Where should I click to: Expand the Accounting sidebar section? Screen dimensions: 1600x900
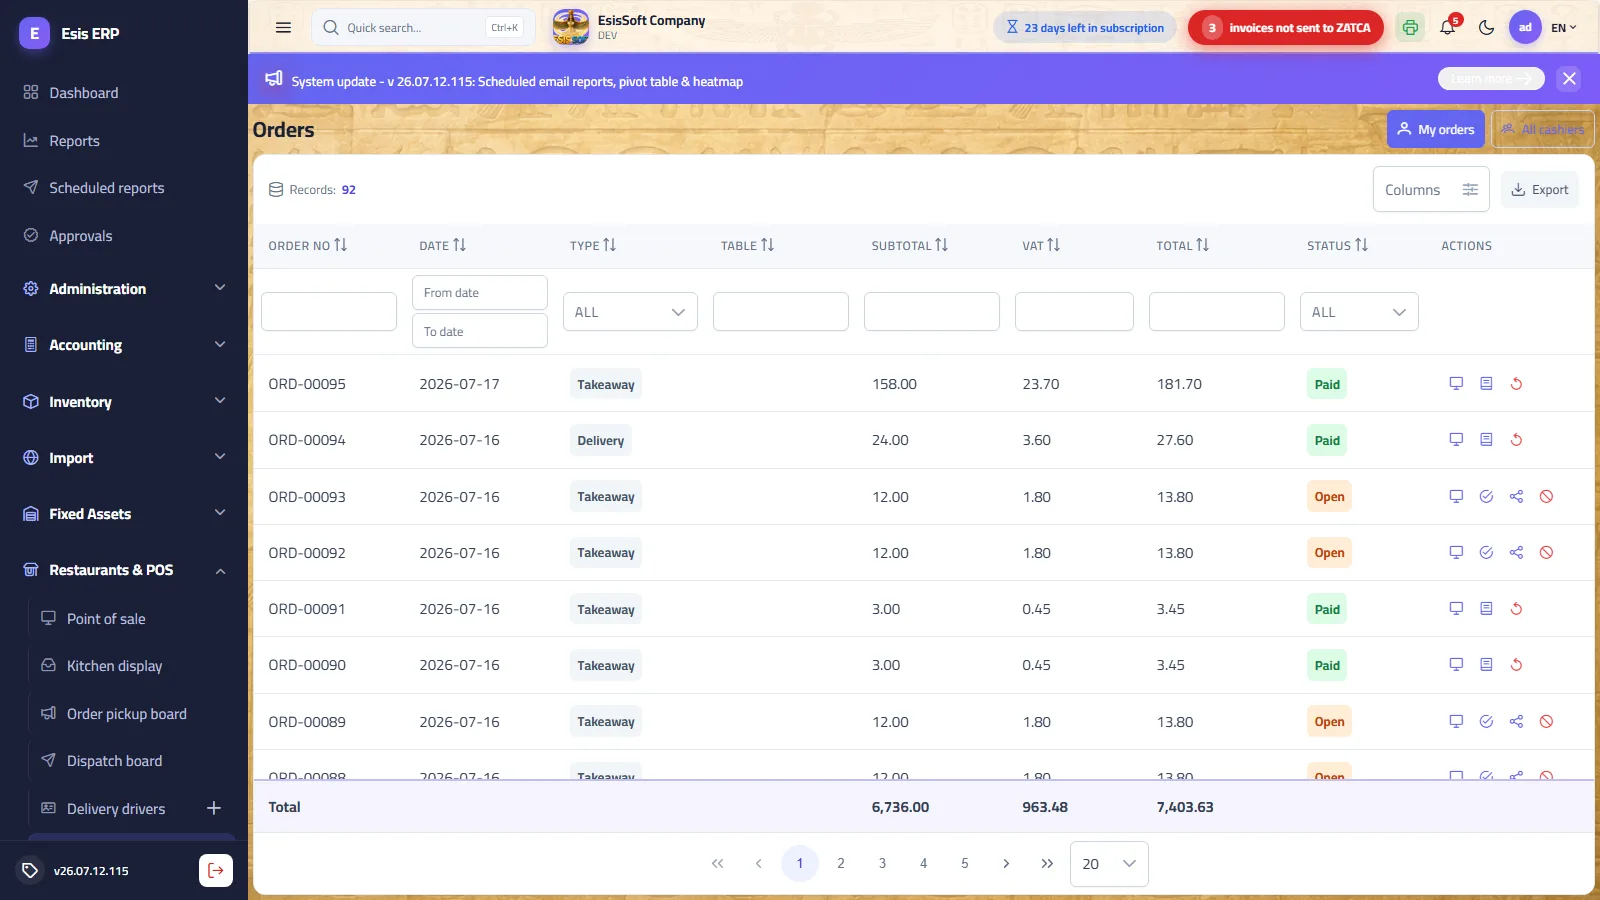[x=124, y=345]
